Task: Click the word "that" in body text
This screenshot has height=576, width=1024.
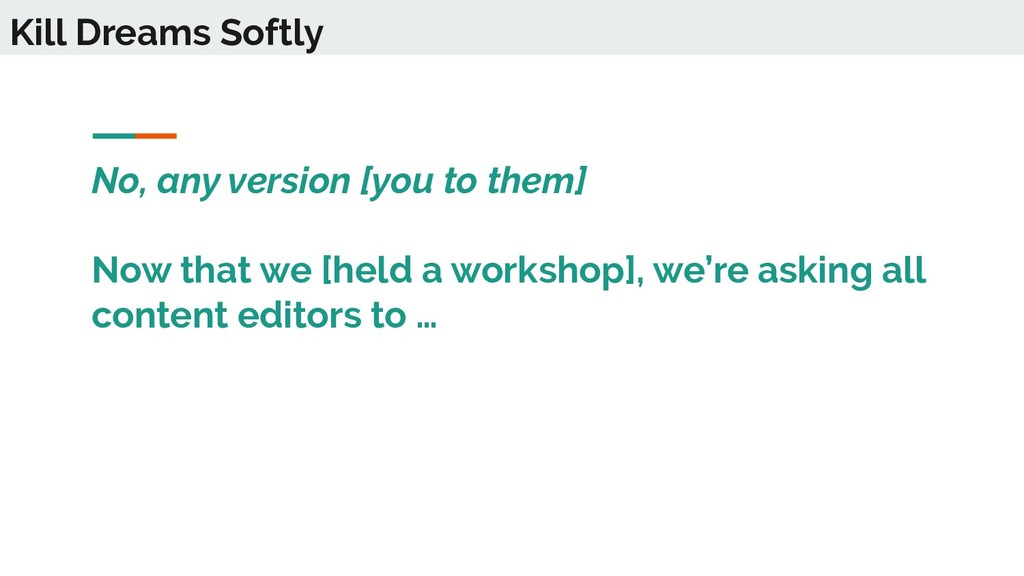Action: point(216,270)
